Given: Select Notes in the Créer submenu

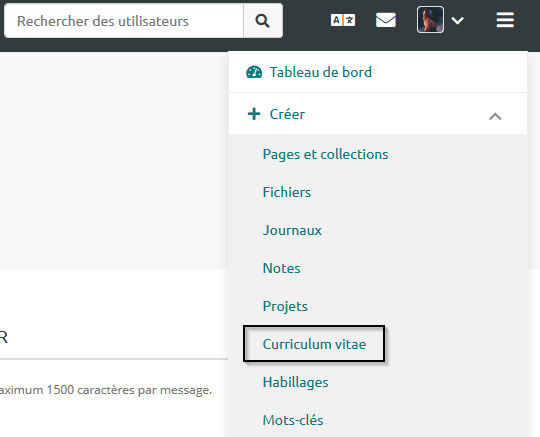Looking at the screenshot, I should (x=281, y=268).
